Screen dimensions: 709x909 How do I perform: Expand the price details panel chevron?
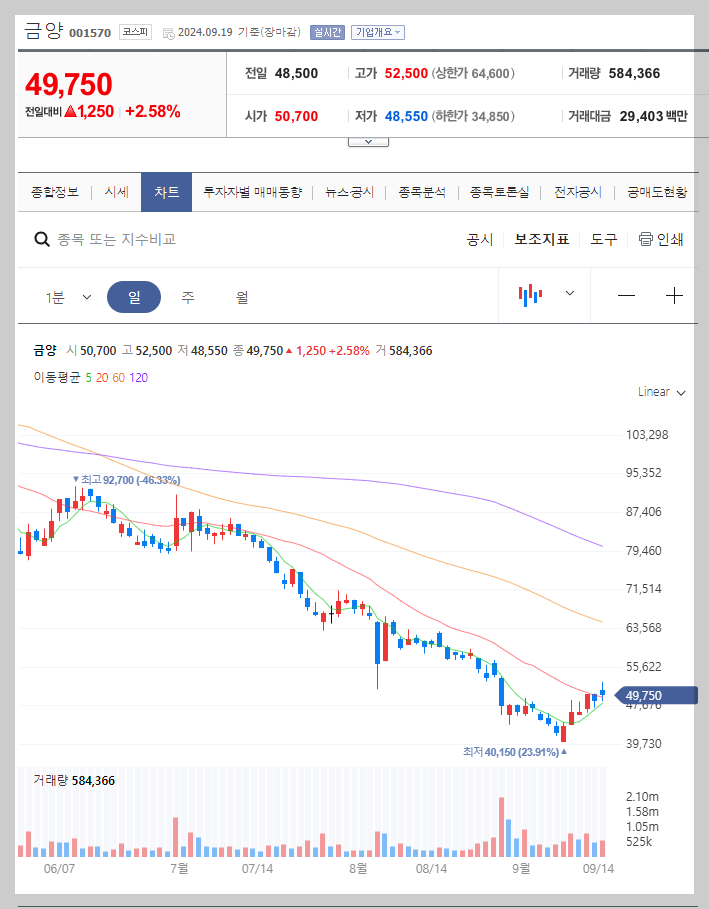tap(368, 140)
